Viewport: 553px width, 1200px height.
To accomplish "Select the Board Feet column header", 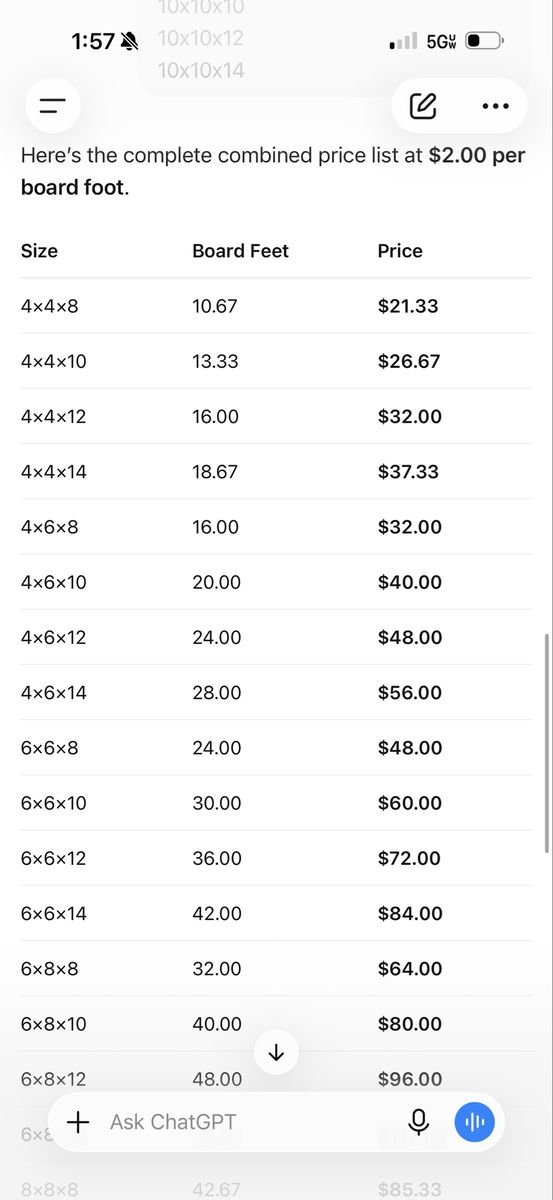I will (x=240, y=251).
